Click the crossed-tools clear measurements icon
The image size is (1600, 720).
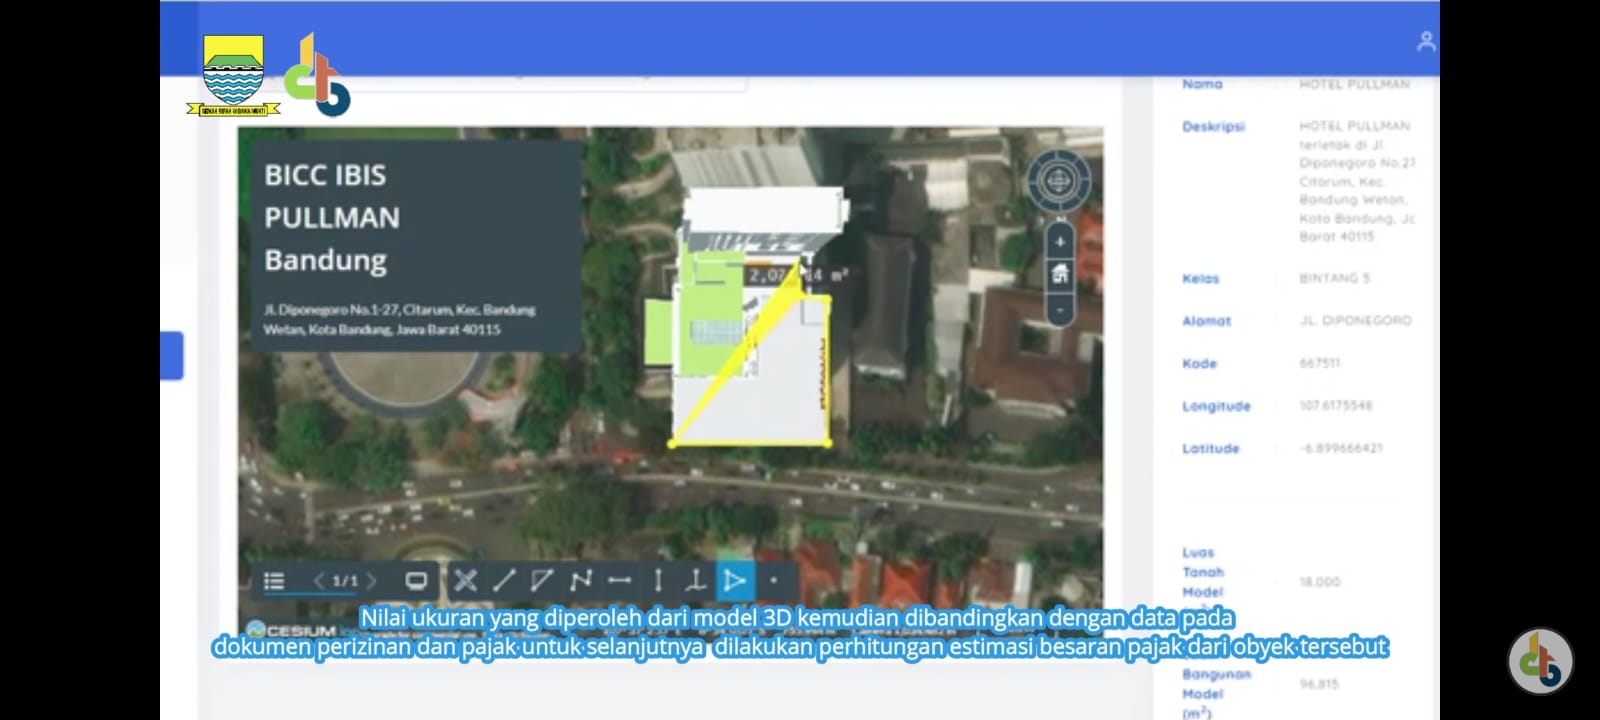click(x=465, y=580)
